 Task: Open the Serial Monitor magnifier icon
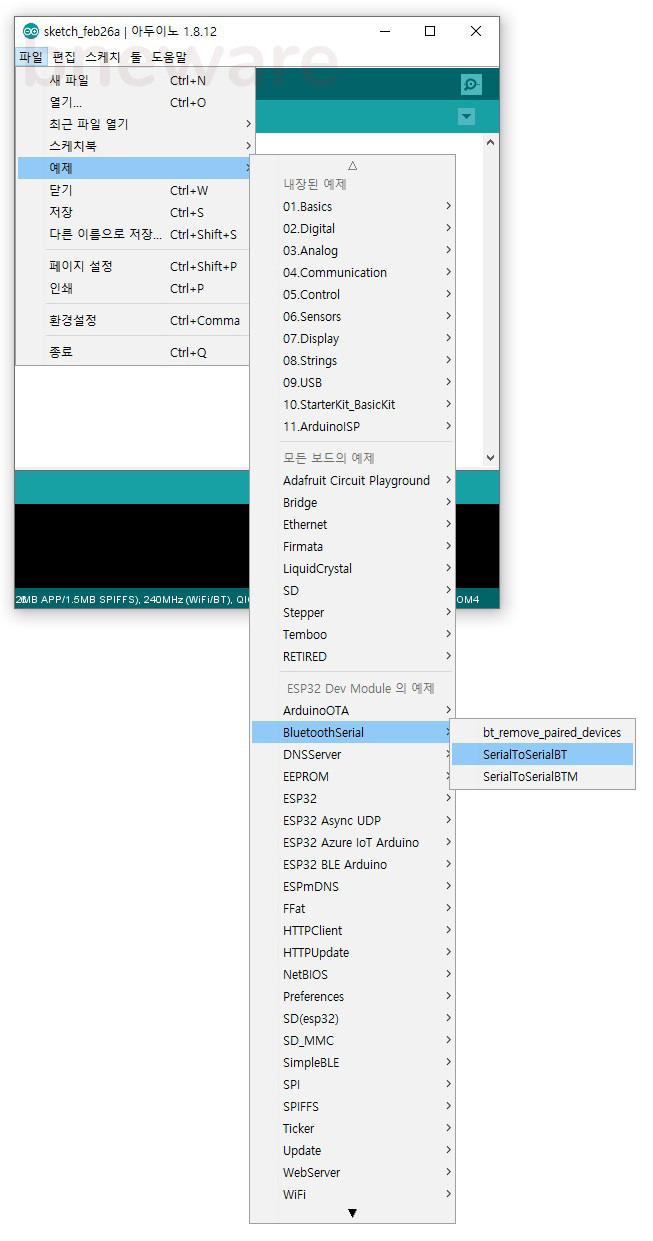point(471,85)
